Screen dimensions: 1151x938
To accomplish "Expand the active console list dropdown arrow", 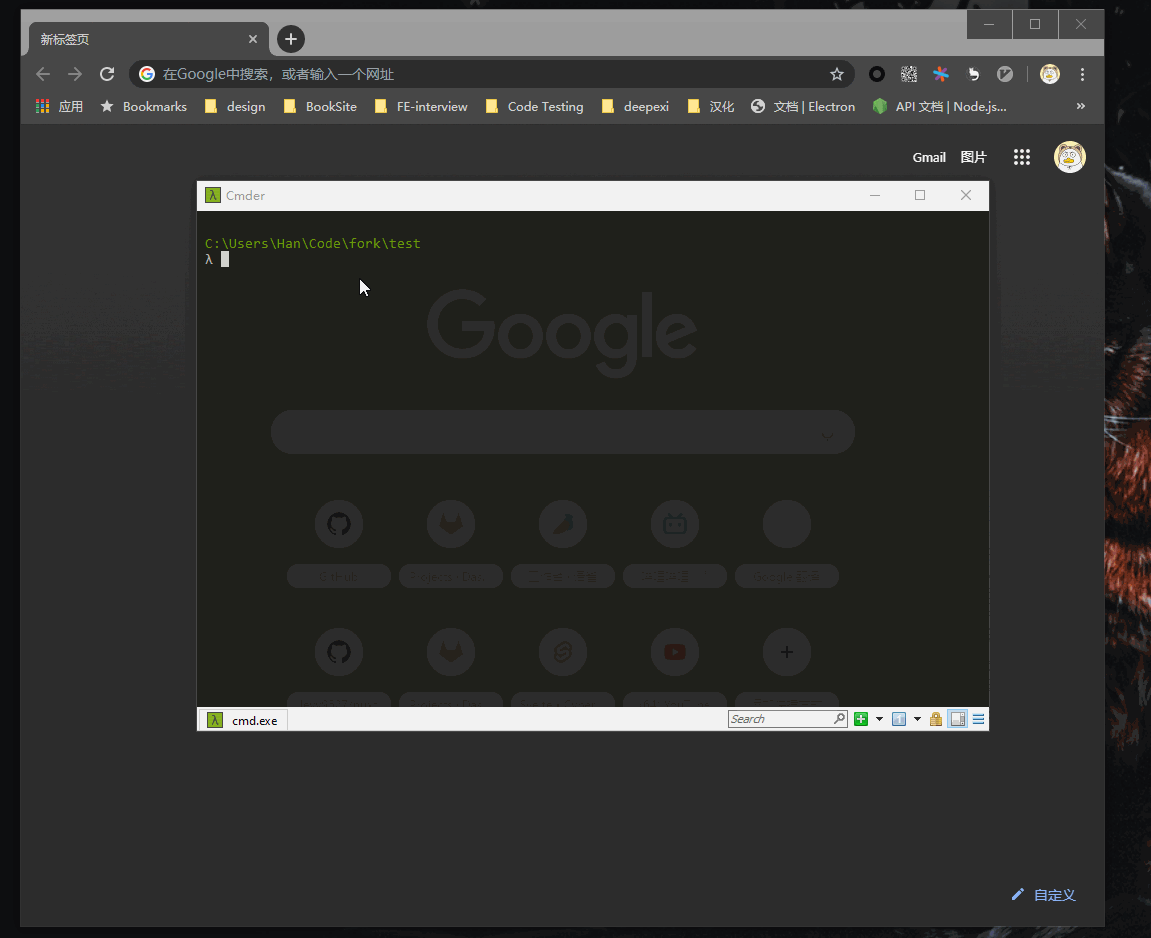I will point(917,719).
